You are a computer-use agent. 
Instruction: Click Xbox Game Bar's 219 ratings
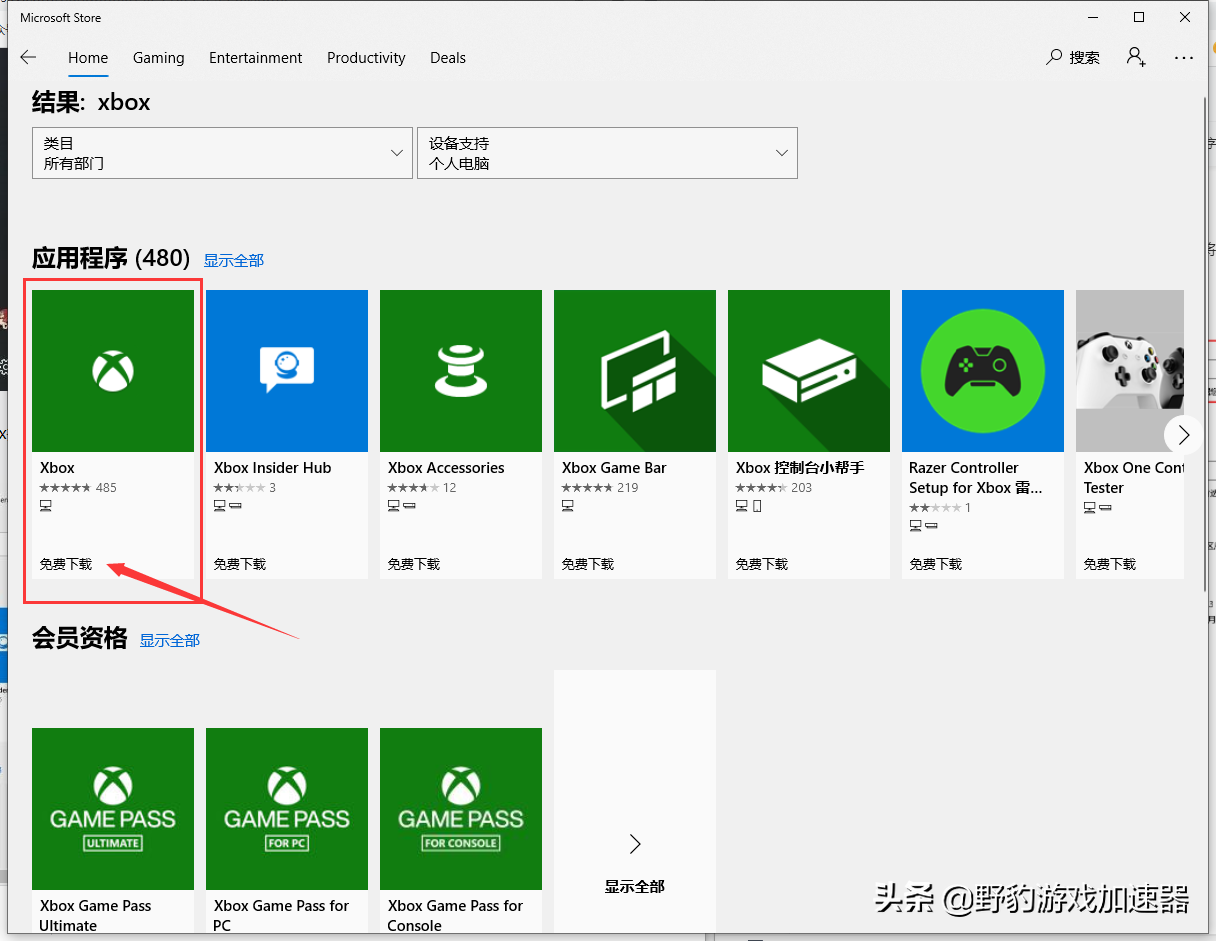[600, 488]
